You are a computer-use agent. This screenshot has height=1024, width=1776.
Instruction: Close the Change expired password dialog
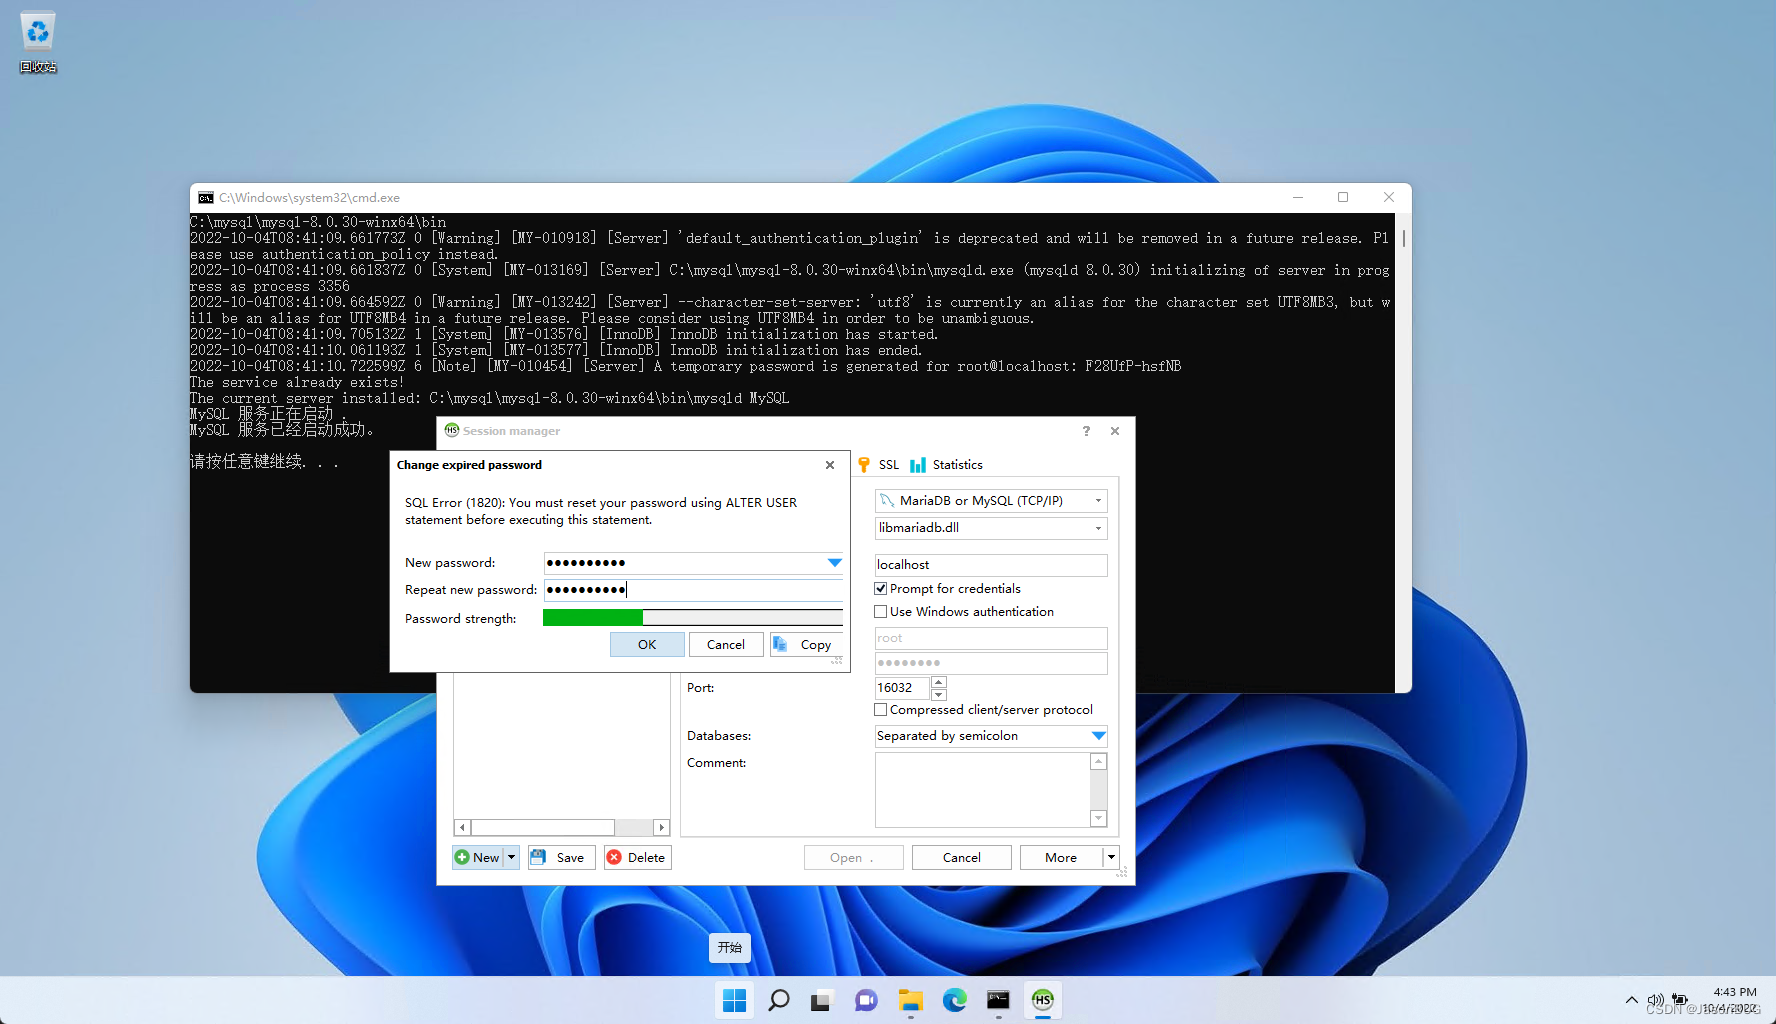point(829,465)
